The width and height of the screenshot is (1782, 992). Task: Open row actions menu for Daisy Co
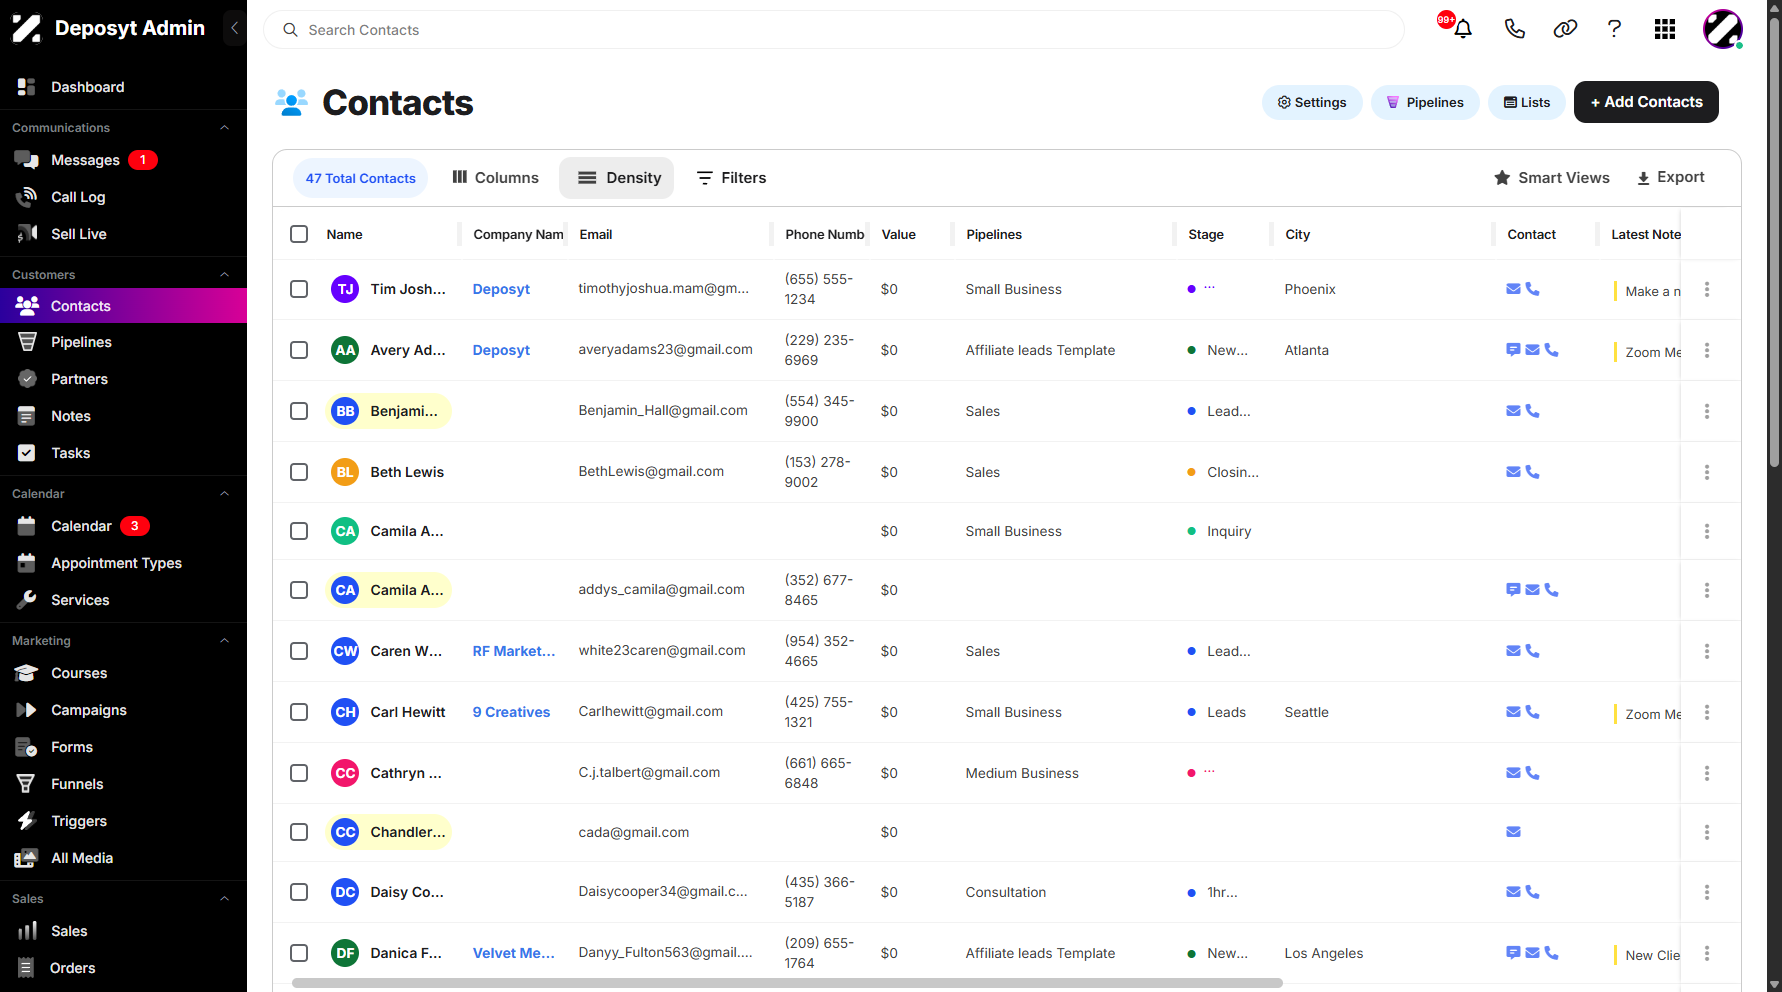[x=1707, y=892]
